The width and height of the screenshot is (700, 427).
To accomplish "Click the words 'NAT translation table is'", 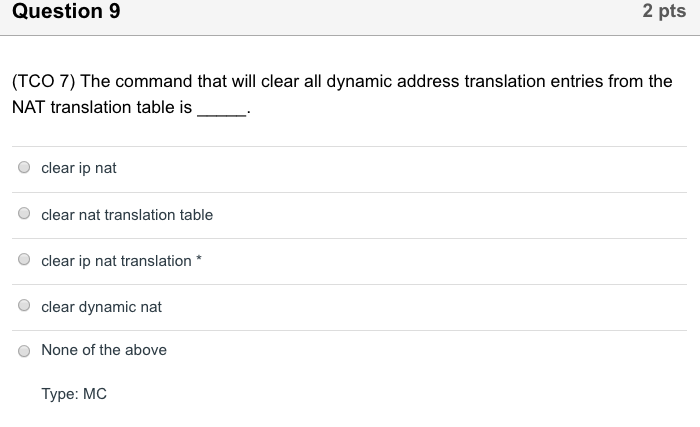I will click(102, 106).
